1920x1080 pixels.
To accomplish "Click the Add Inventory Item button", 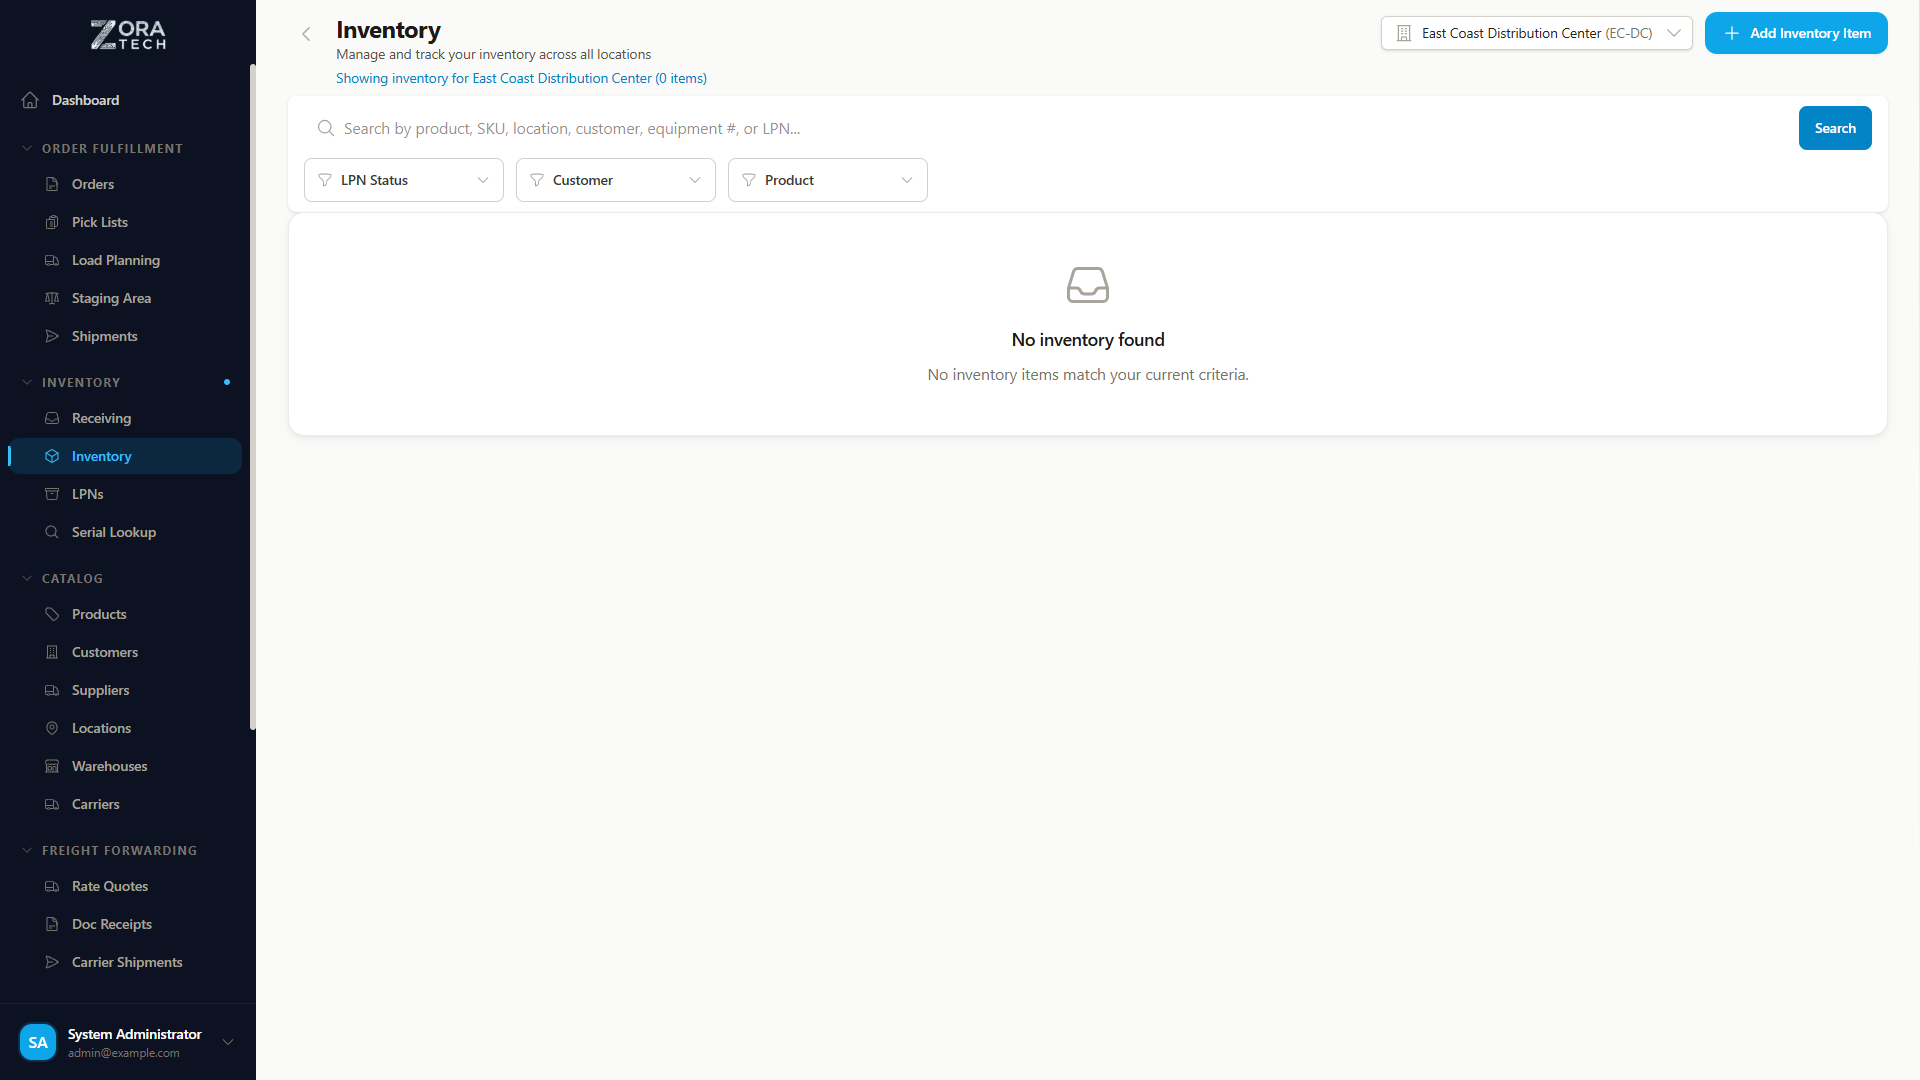I will tap(1795, 33).
